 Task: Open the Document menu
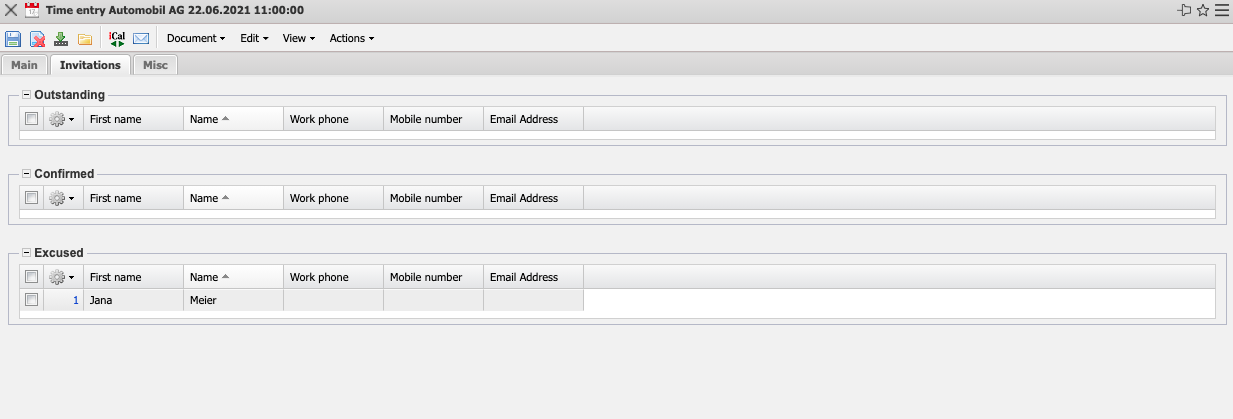(x=195, y=39)
